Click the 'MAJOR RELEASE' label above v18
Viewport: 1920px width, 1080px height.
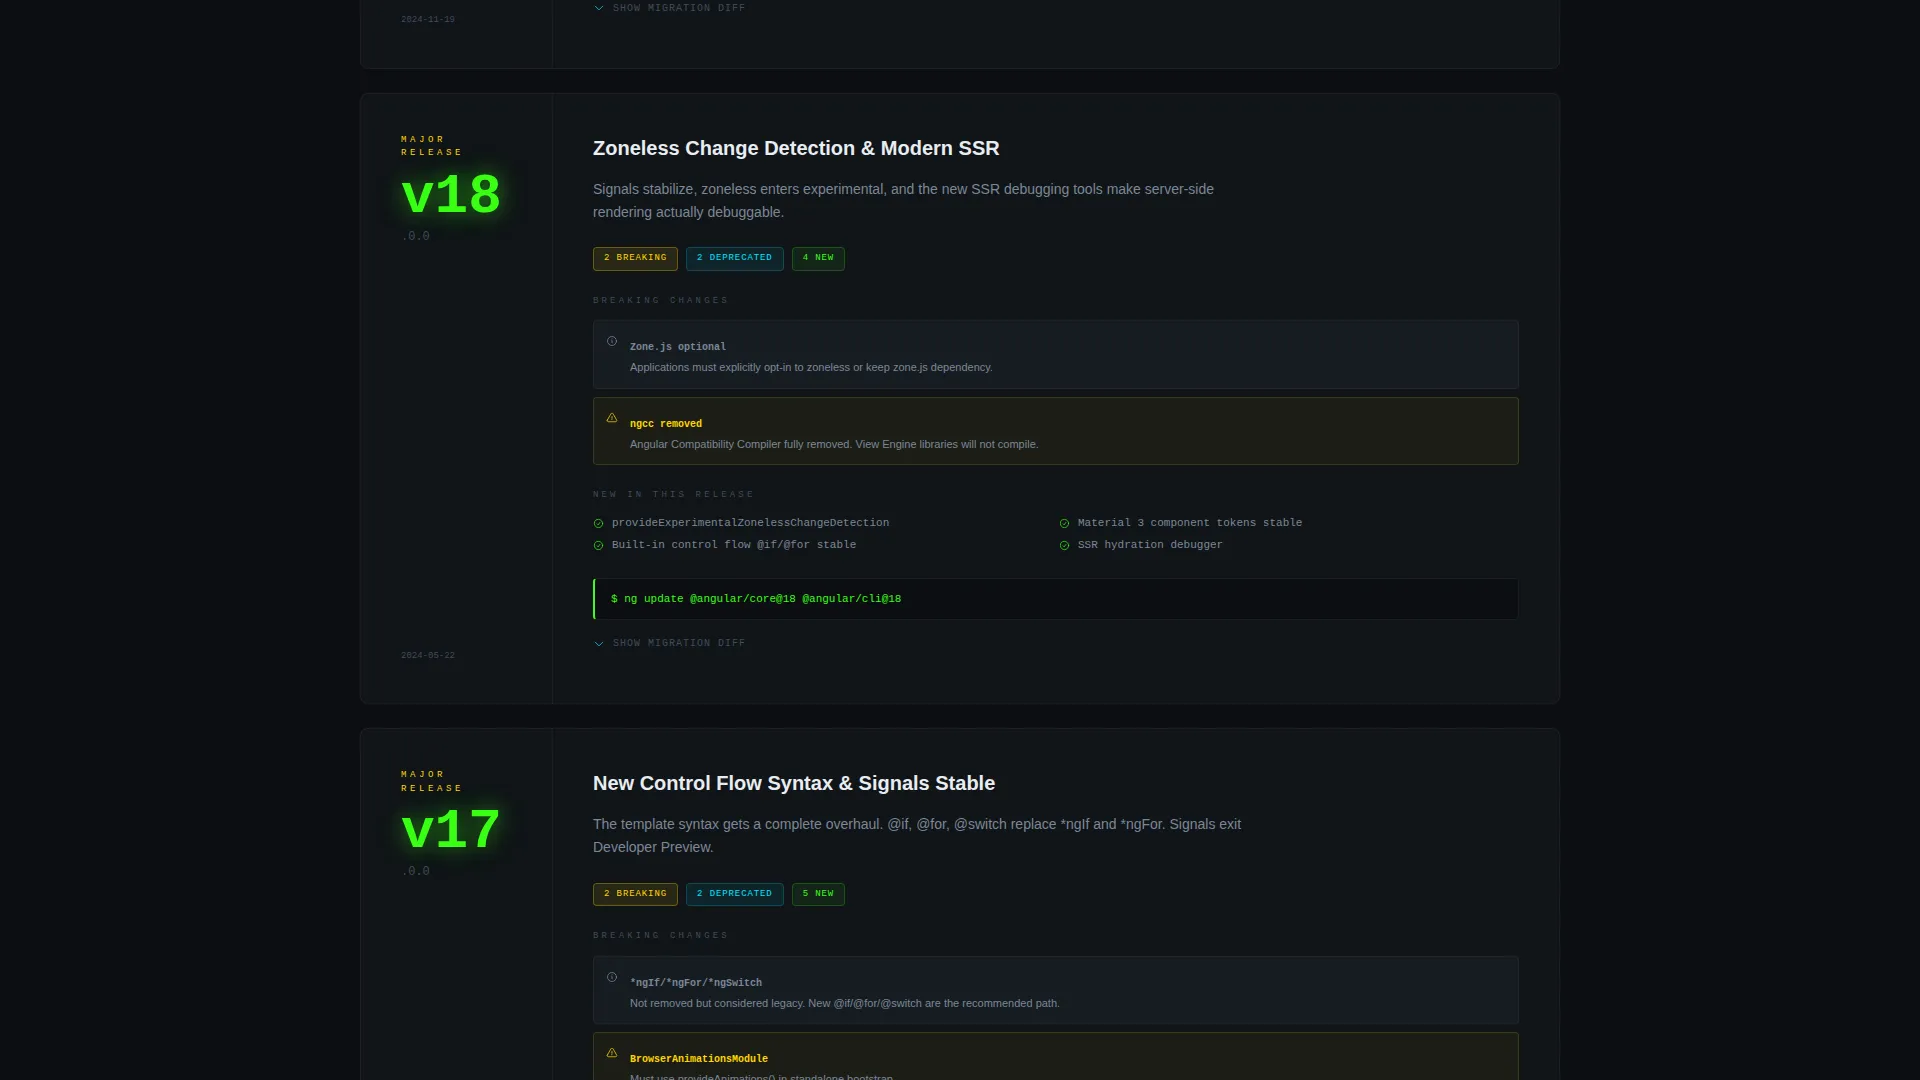click(432, 146)
